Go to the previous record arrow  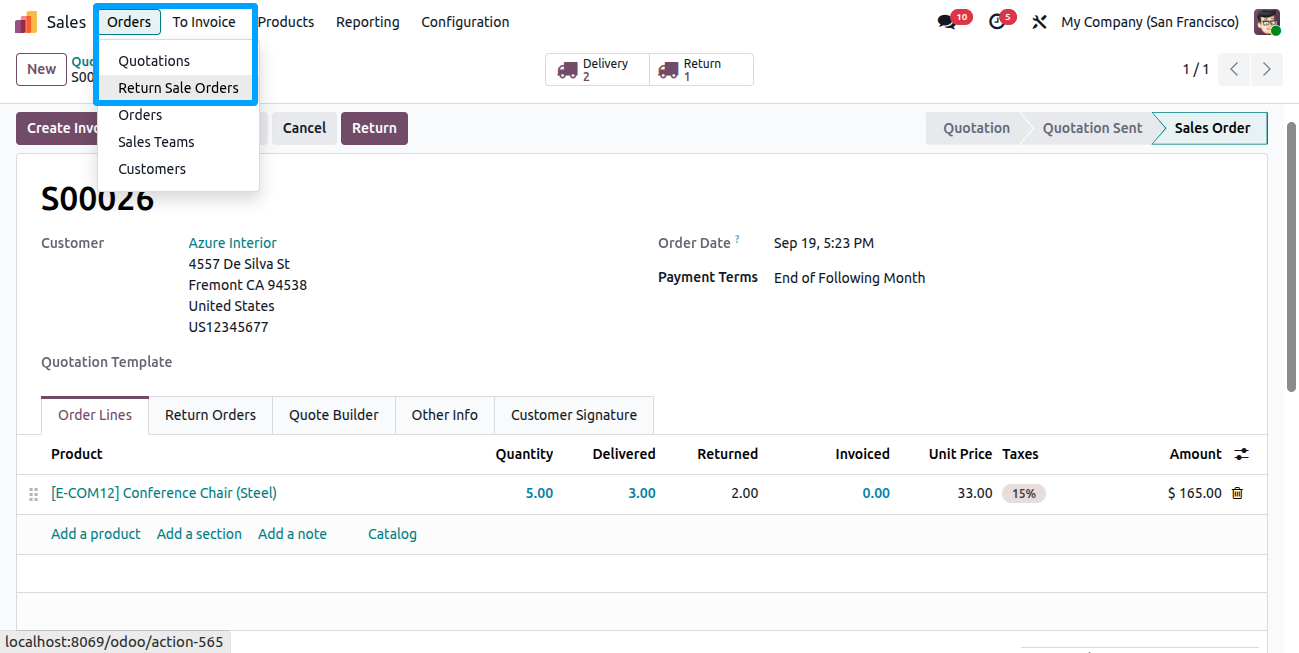click(x=1235, y=69)
